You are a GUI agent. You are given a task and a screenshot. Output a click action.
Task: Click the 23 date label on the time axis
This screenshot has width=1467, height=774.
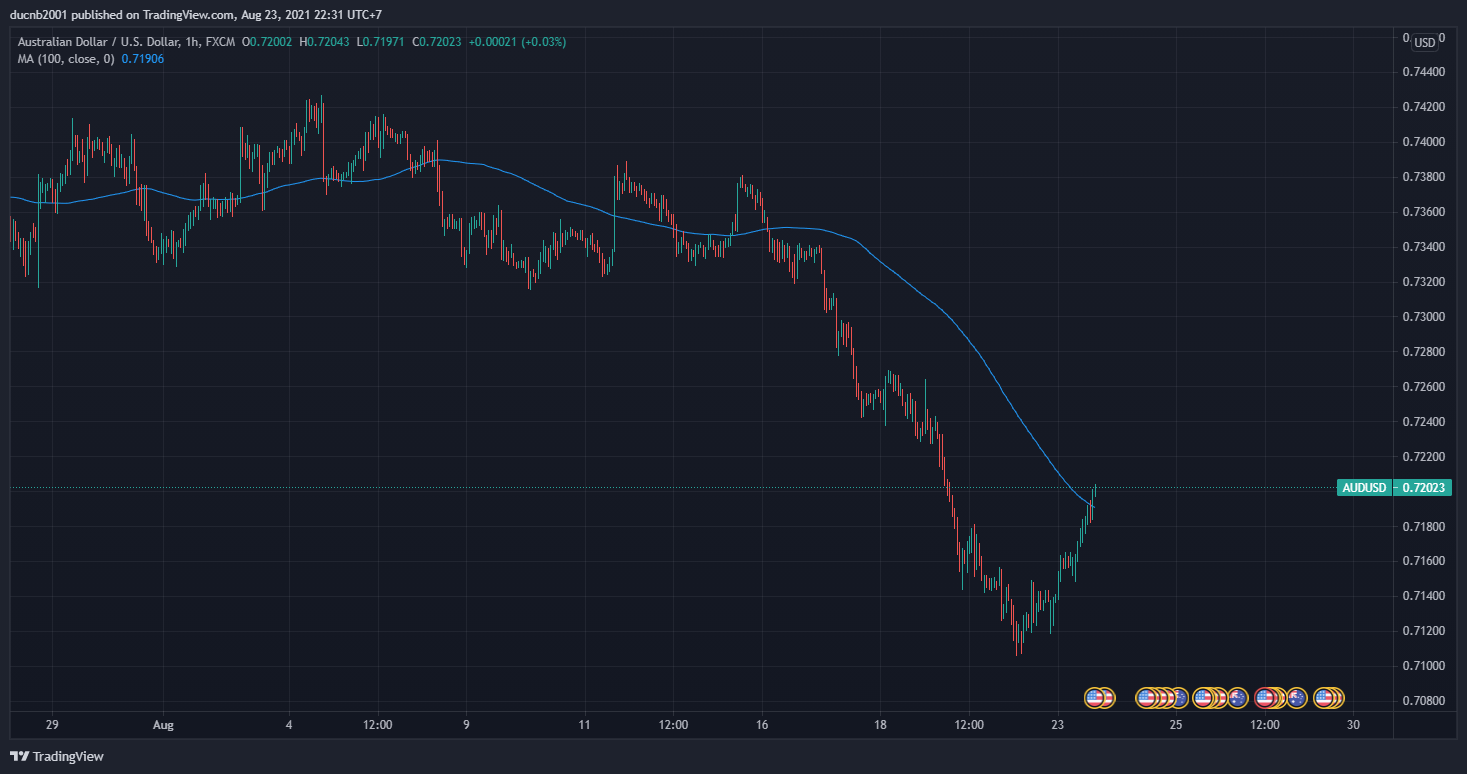[x=1058, y=725]
